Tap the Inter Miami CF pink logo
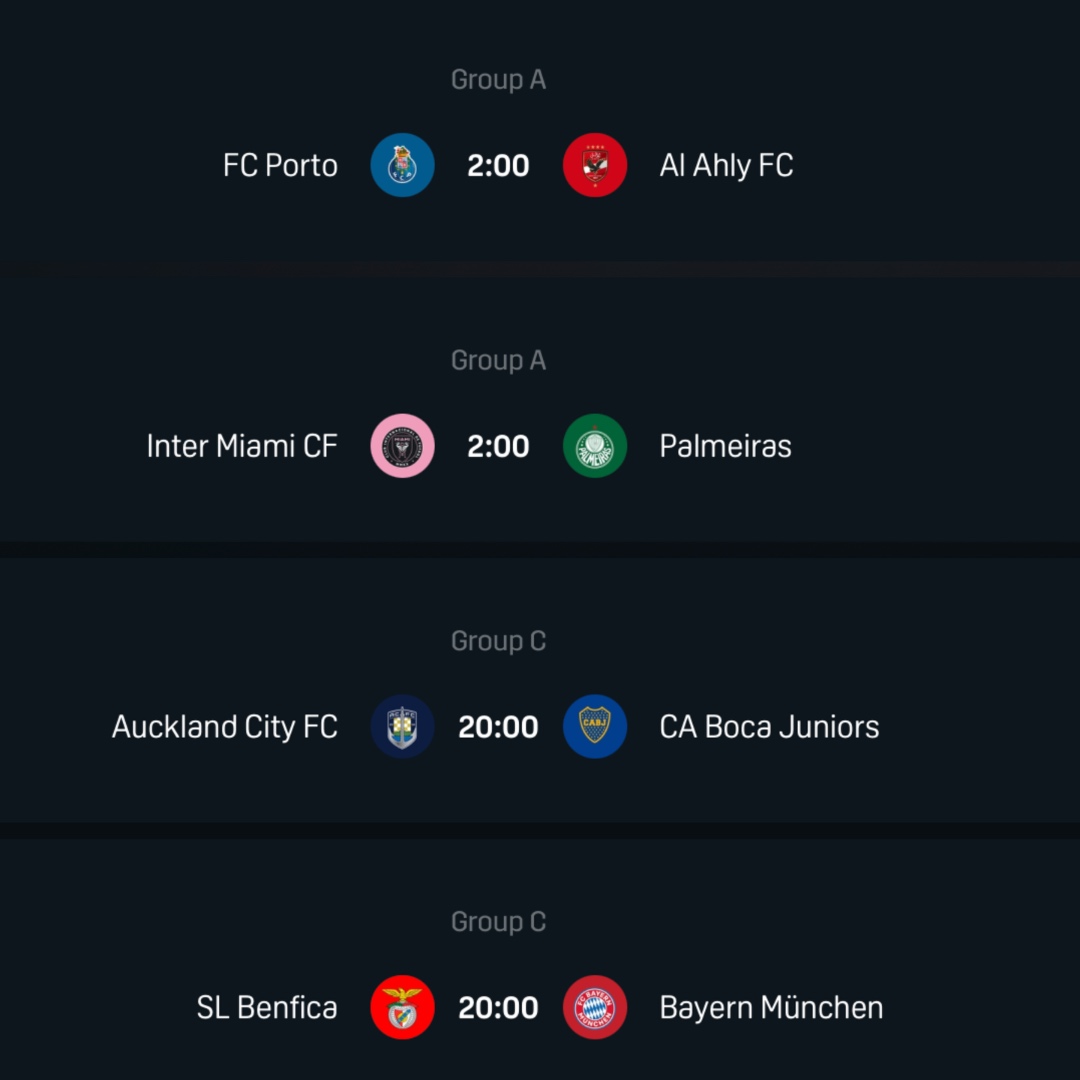The width and height of the screenshot is (1080, 1080). (402, 446)
